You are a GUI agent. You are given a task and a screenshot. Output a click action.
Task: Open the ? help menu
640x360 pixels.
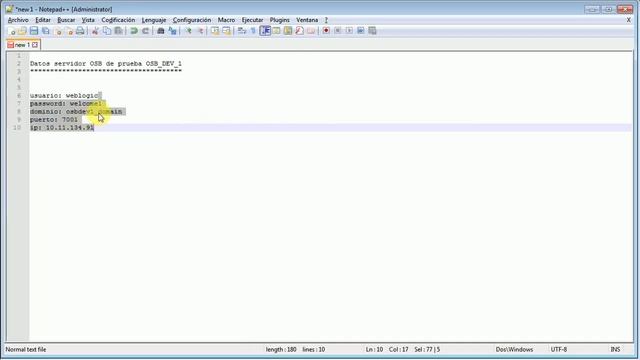(x=326, y=20)
